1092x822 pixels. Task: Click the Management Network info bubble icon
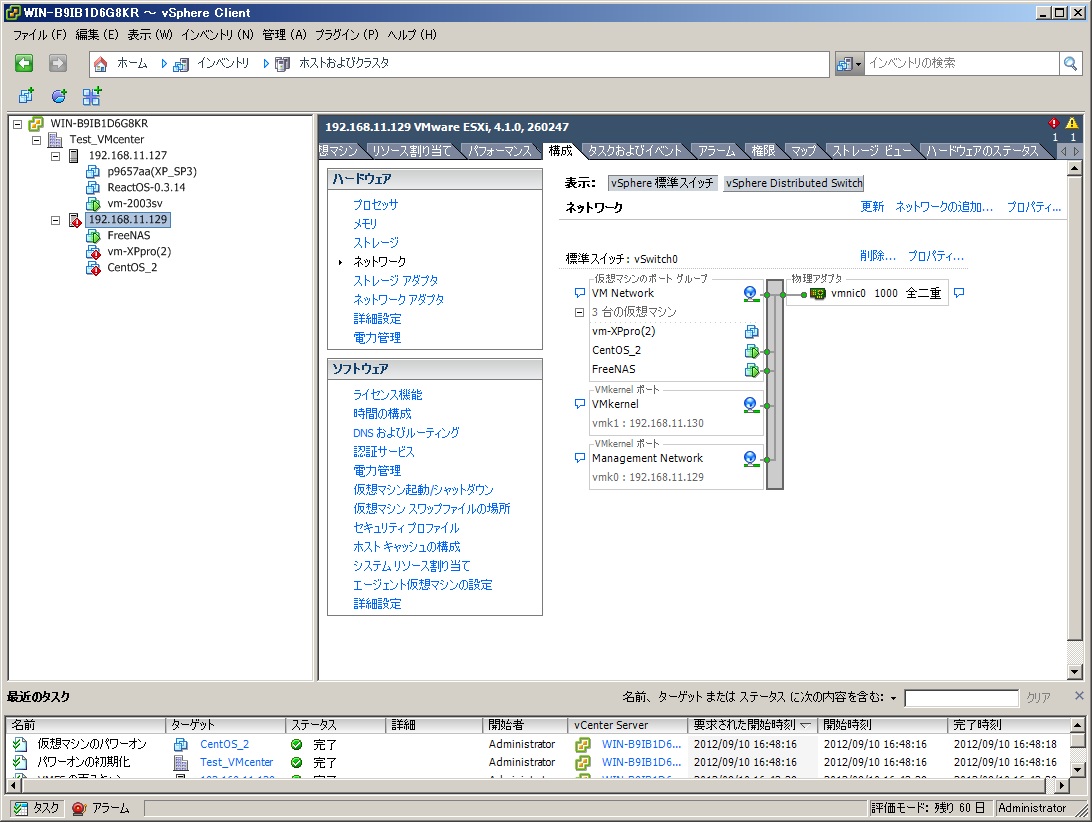(579, 458)
